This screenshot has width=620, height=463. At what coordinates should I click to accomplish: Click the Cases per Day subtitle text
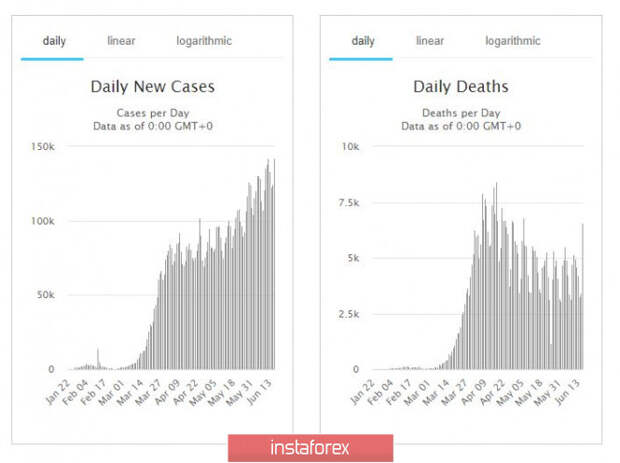153,113
